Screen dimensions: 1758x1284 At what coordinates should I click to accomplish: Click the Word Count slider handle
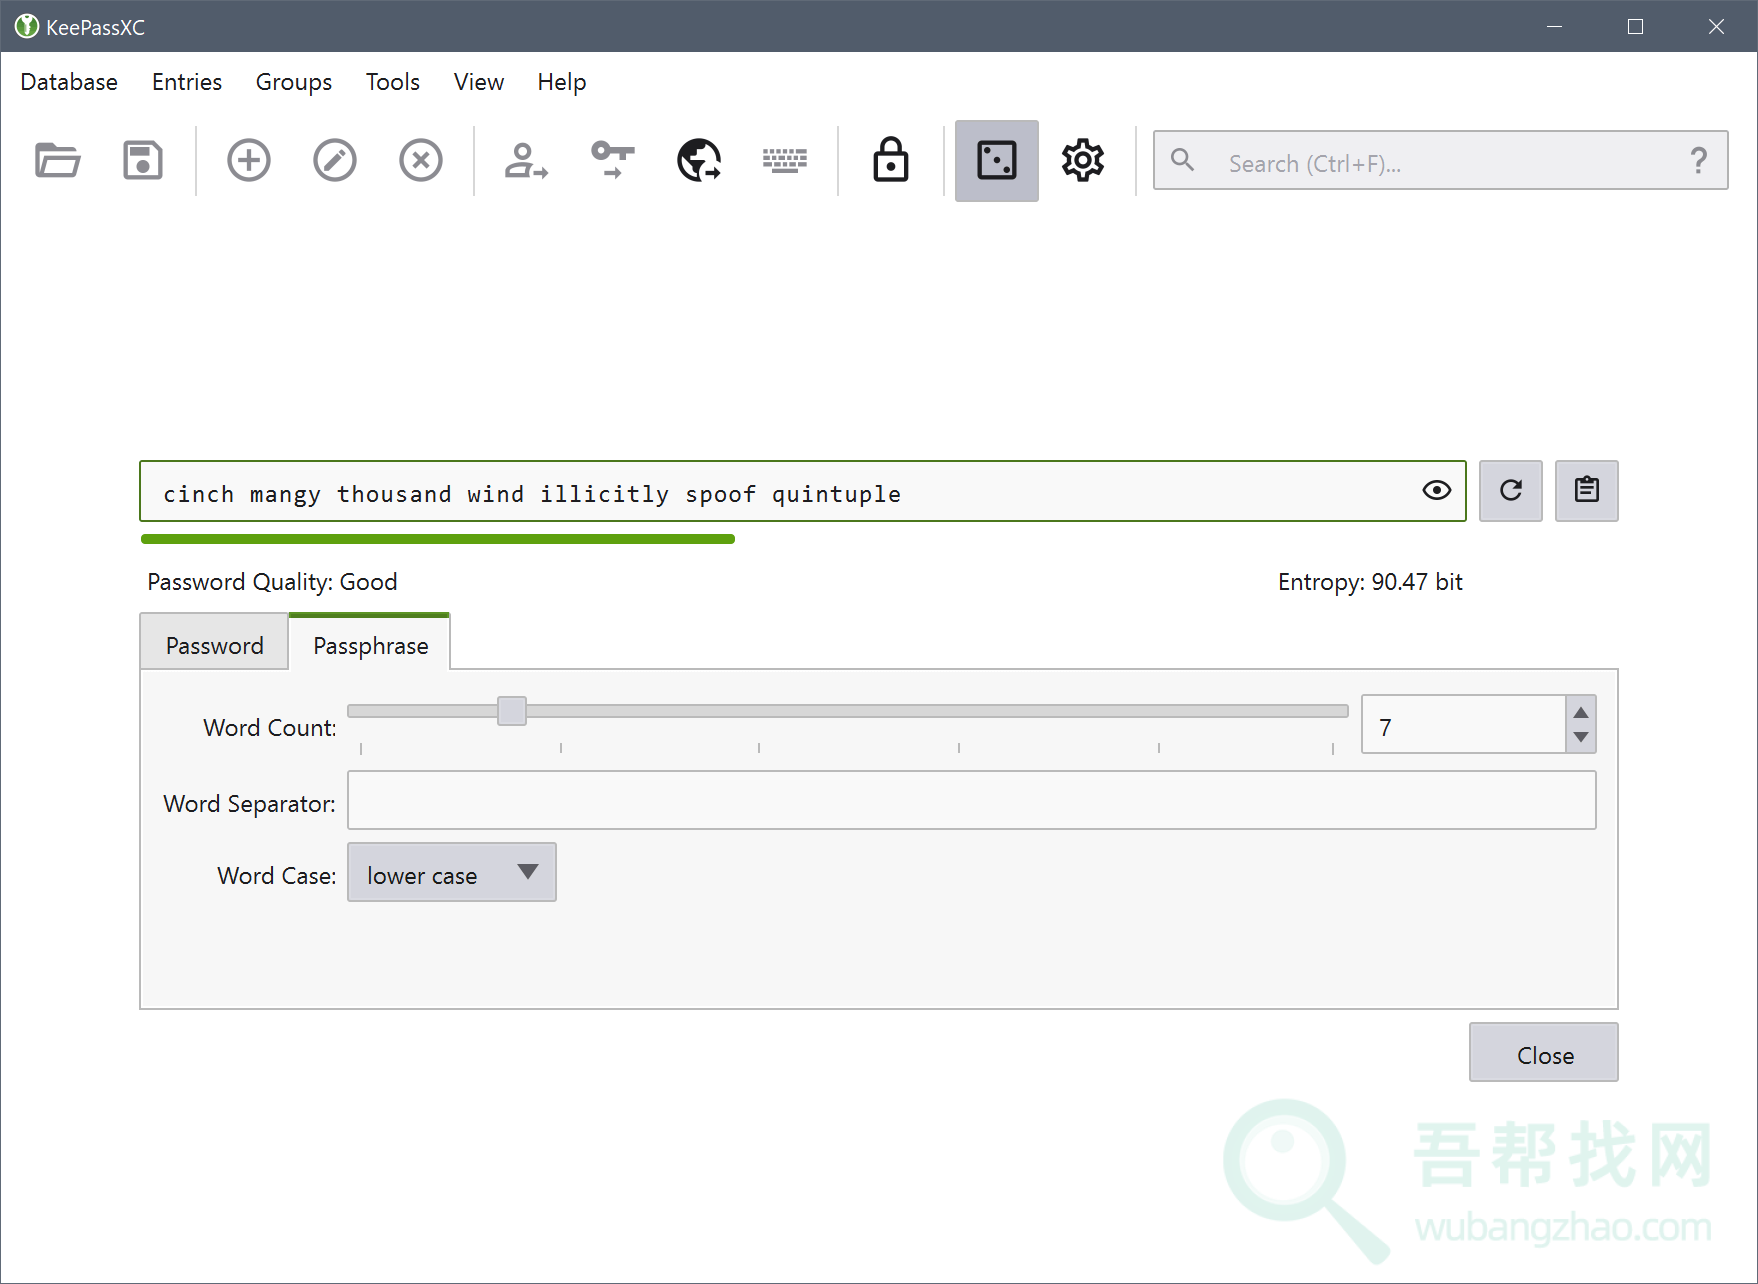[x=512, y=711]
